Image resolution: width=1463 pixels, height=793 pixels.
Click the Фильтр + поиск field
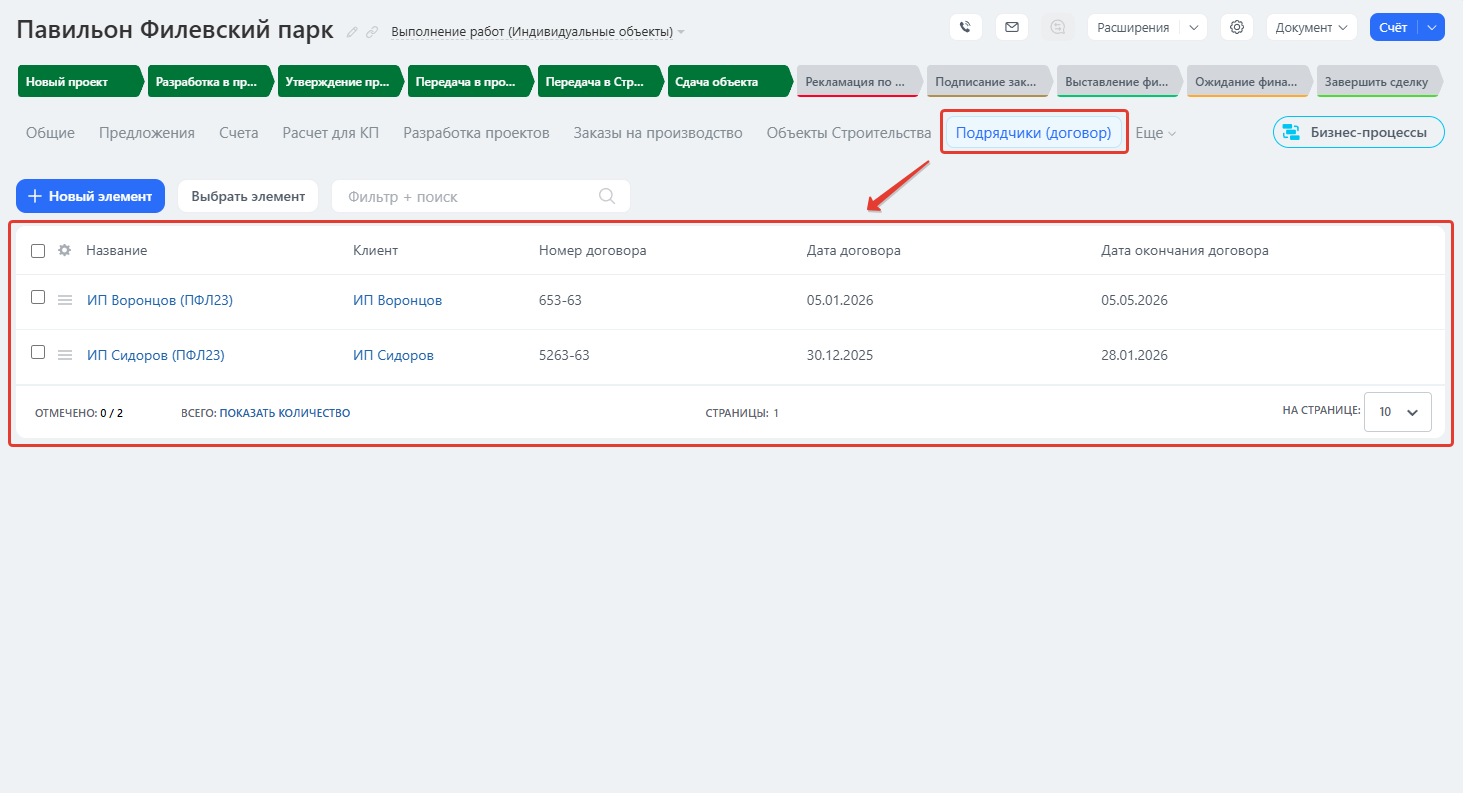(x=465, y=197)
